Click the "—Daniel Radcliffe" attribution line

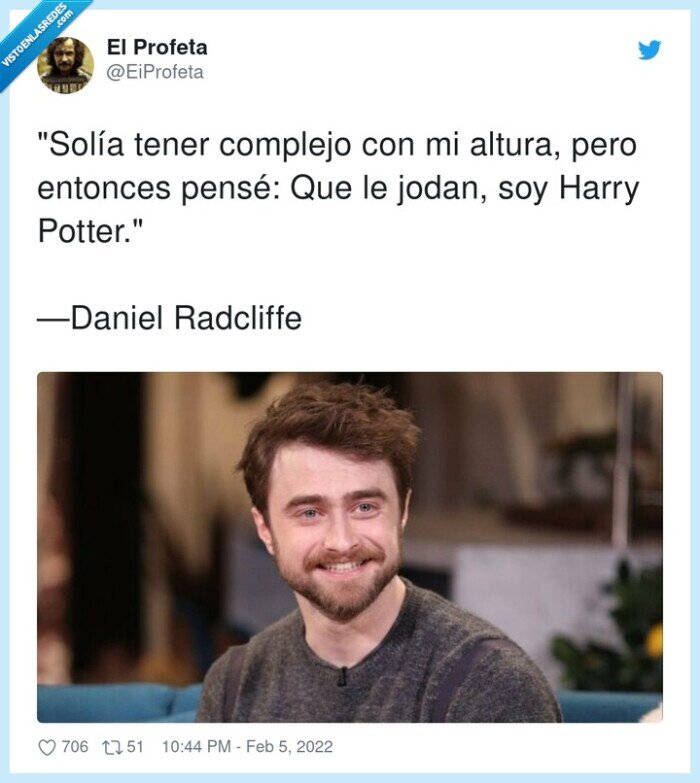[170, 318]
